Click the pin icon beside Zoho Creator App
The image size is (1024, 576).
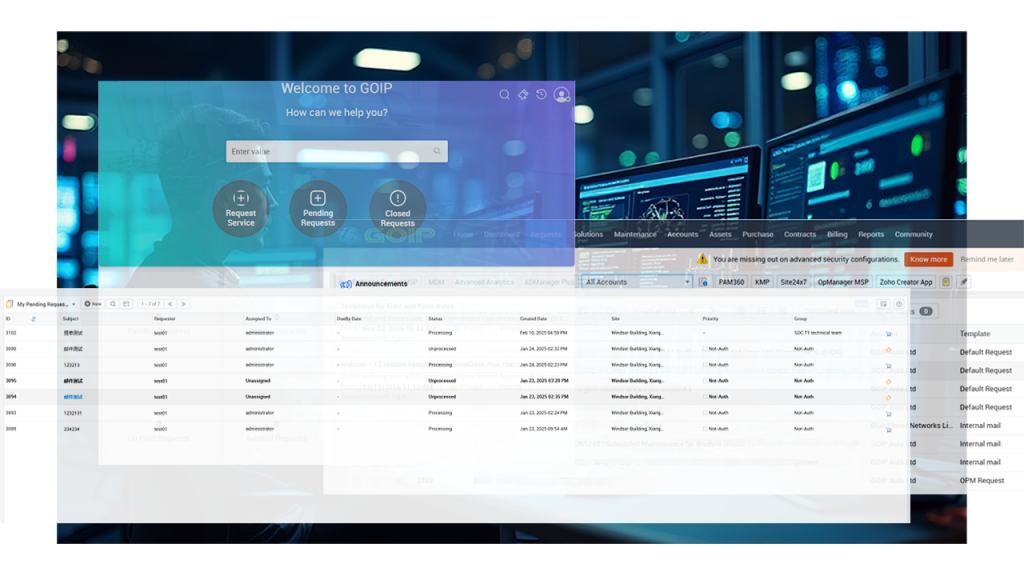click(963, 282)
